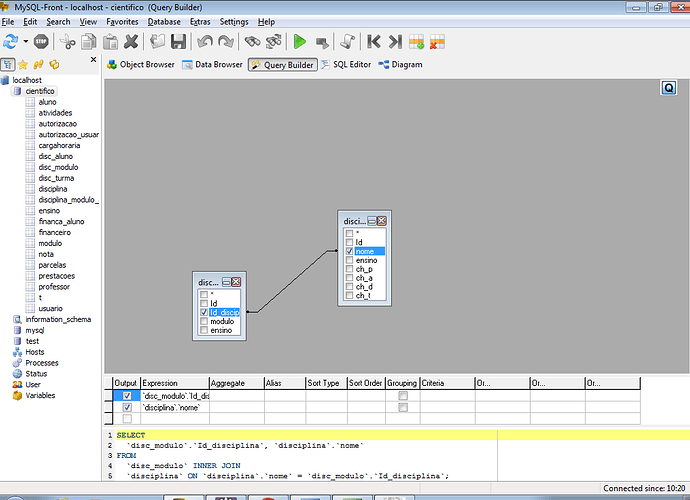The width and height of the screenshot is (690, 500).
Task: Close the navigator side panel
Action: pyautogui.click(x=93, y=59)
